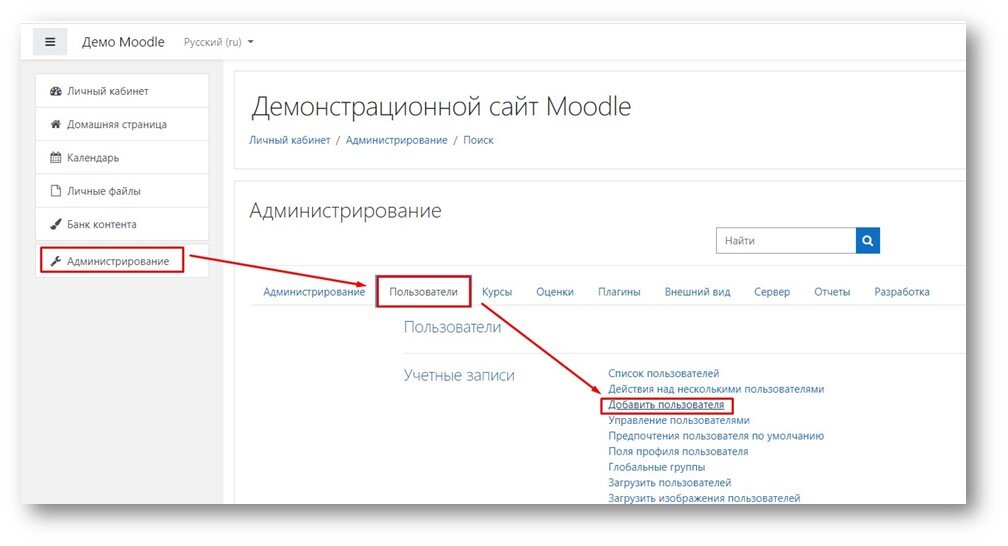Click the Администрирование page heading

pos(345,211)
